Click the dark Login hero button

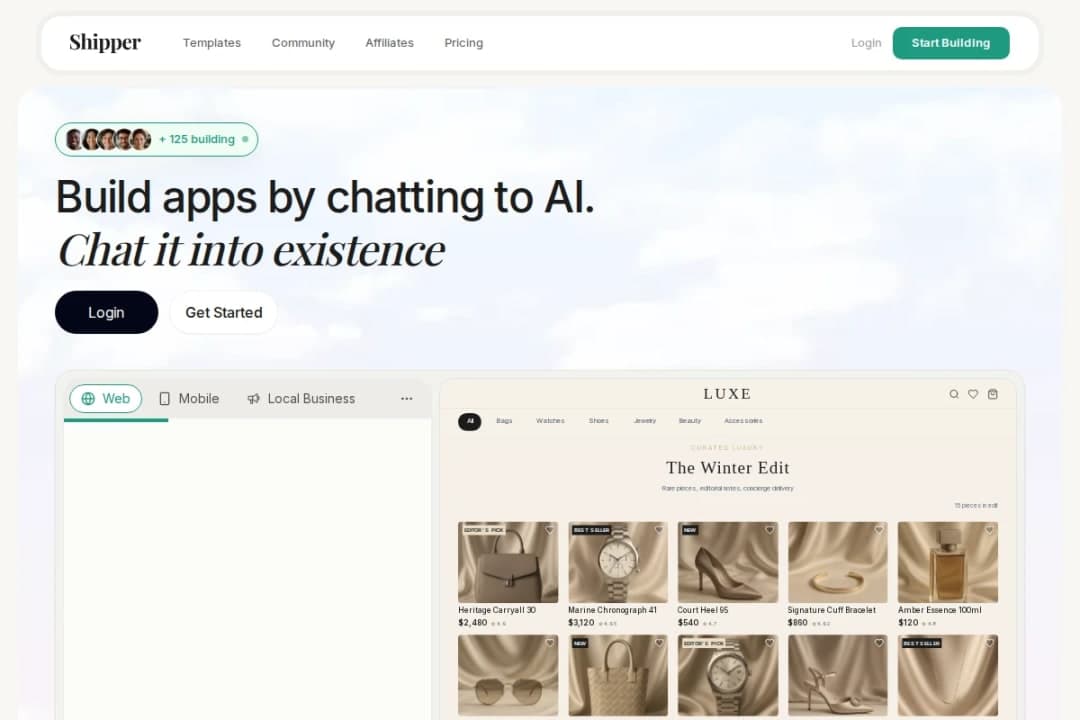tap(106, 312)
